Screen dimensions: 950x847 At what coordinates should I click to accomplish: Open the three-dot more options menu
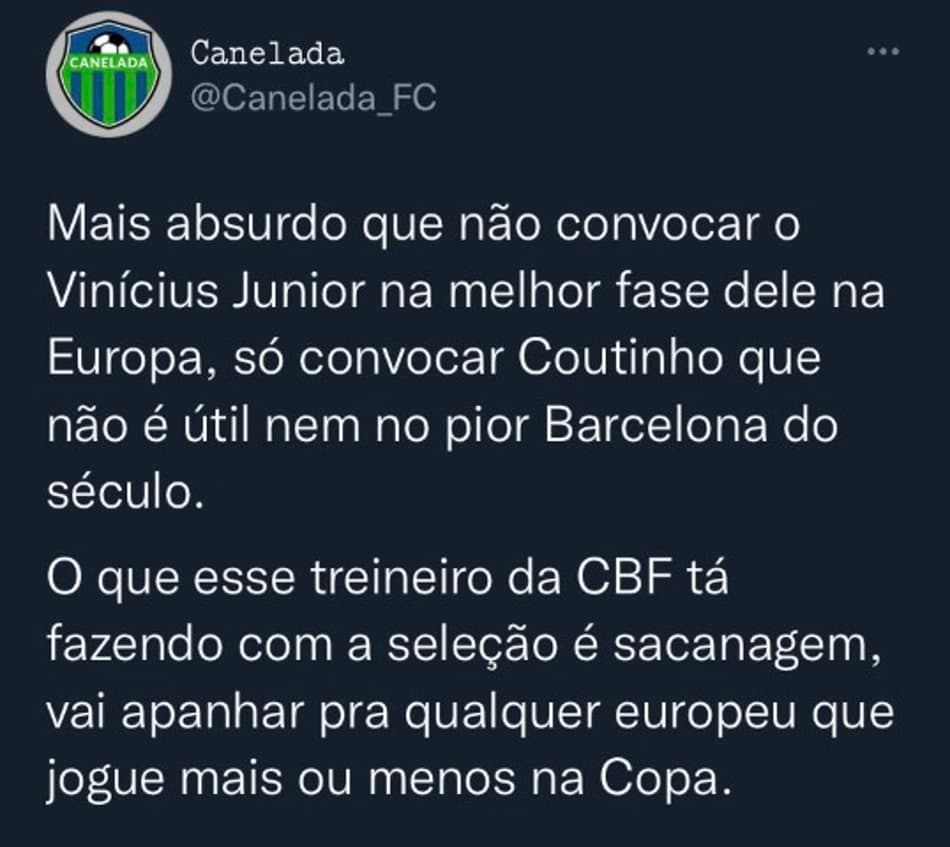click(883, 51)
